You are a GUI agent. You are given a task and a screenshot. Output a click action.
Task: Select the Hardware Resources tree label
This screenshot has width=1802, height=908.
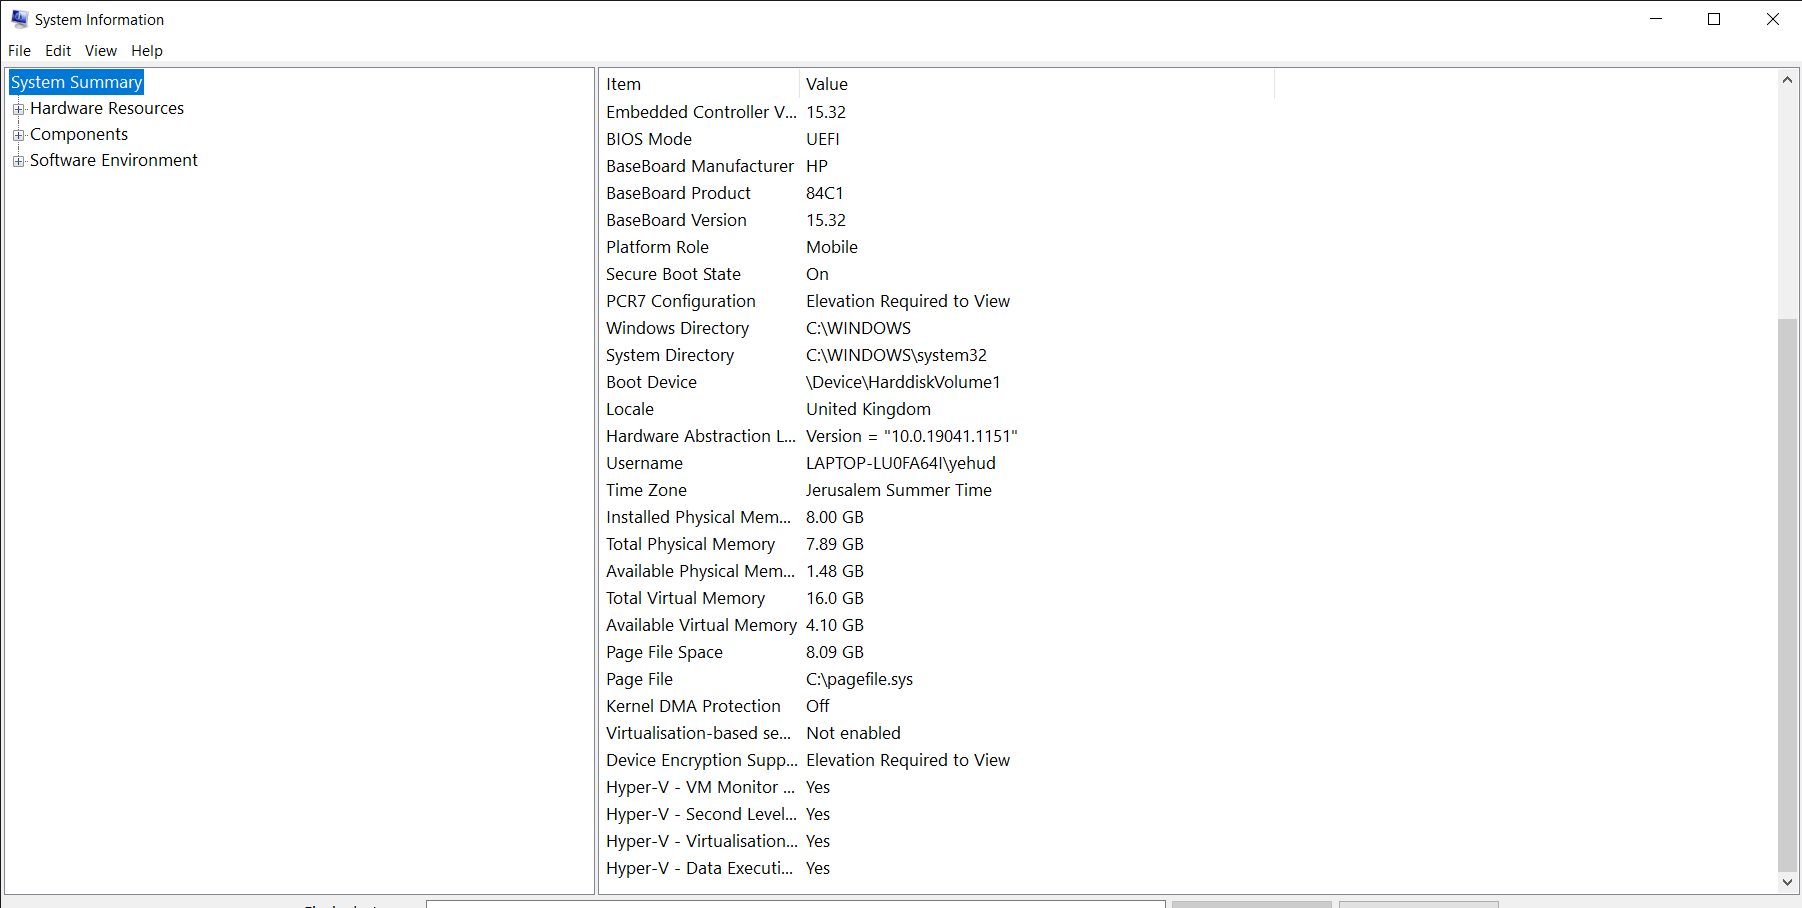107,108
